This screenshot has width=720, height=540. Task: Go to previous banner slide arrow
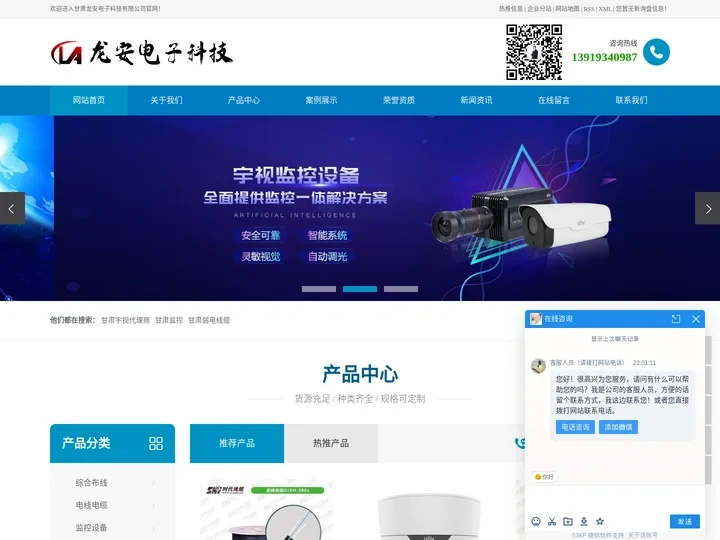click(x=12, y=208)
